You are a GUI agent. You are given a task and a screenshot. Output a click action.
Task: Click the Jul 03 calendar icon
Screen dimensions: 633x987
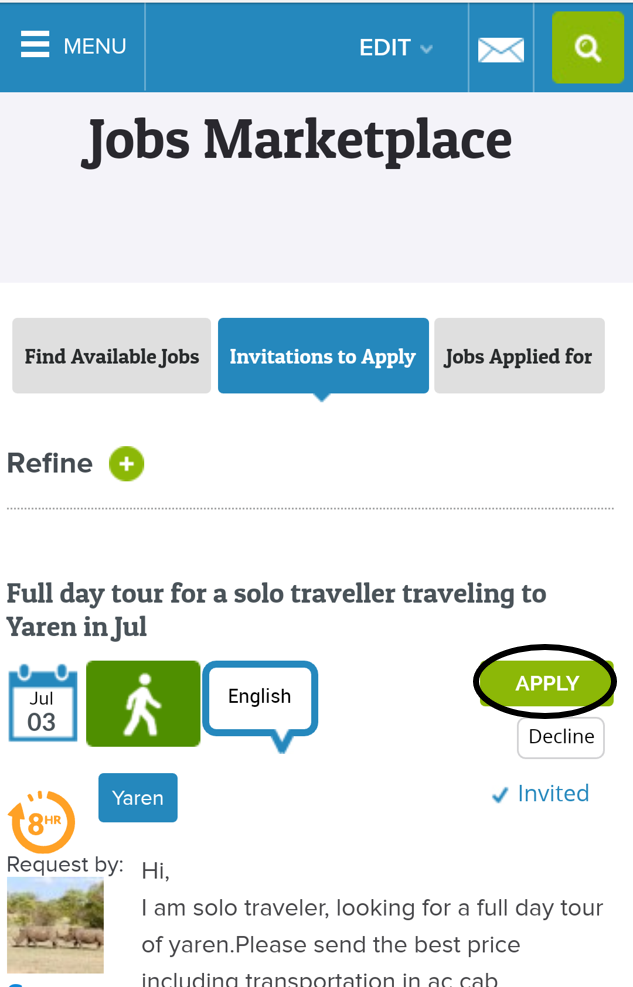(42, 704)
